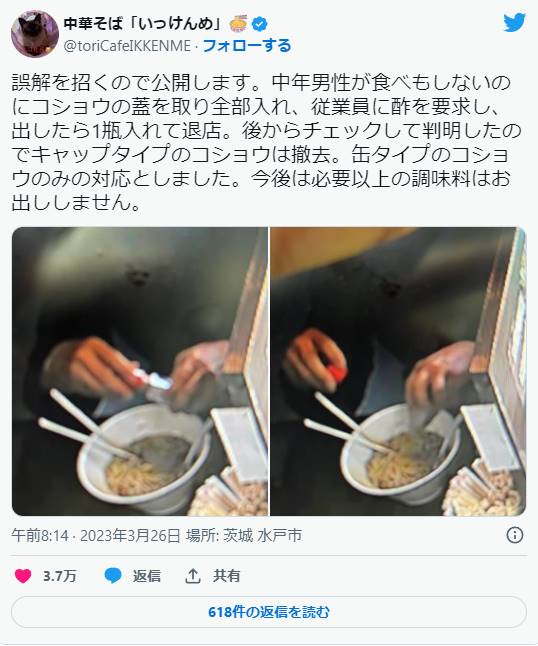The height and width of the screenshot is (646, 538).
Task: Like the tweet with heart icon
Action: pos(23,576)
